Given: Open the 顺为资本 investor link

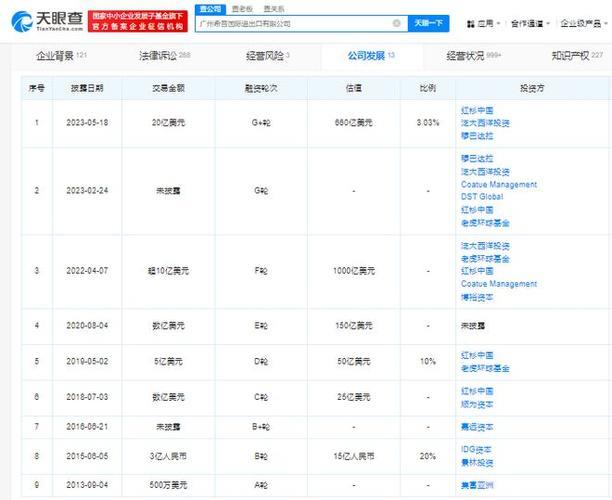Looking at the screenshot, I should point(477,404).
